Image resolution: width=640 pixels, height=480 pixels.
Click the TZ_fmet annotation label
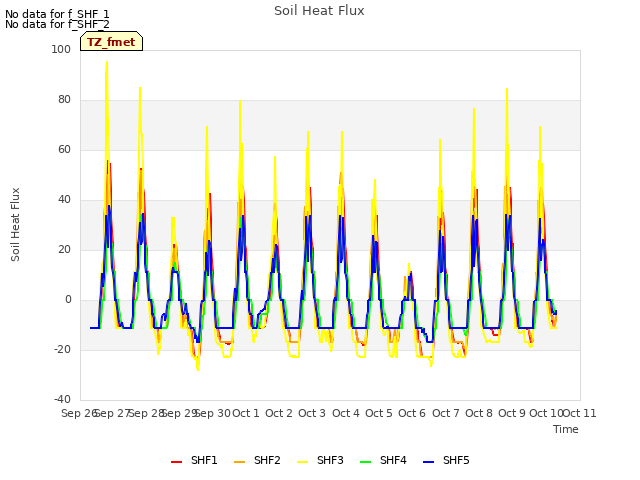click(x=111, y=42)
